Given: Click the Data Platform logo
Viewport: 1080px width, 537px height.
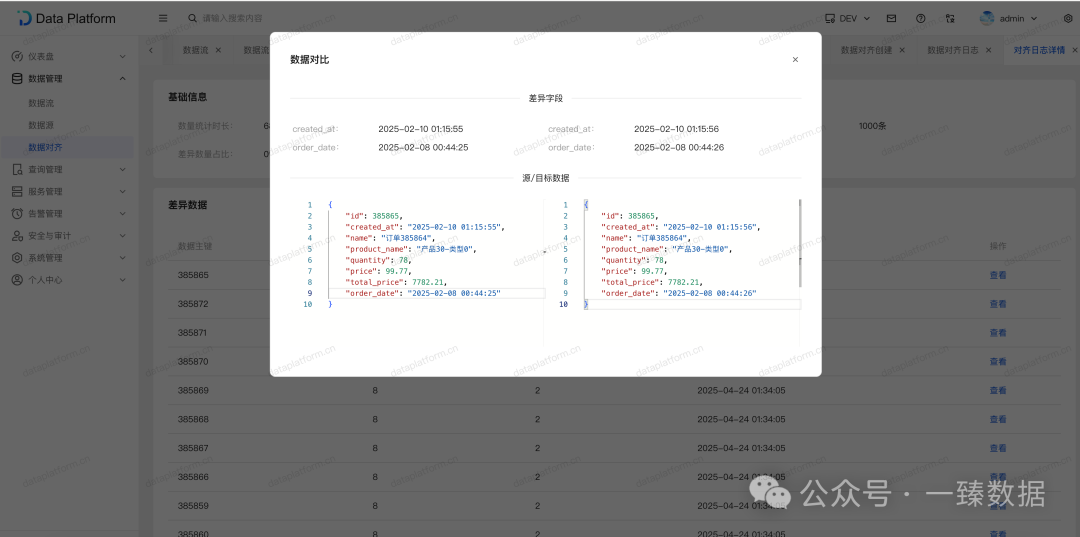Looking at the screenshot, I should 66,19.
